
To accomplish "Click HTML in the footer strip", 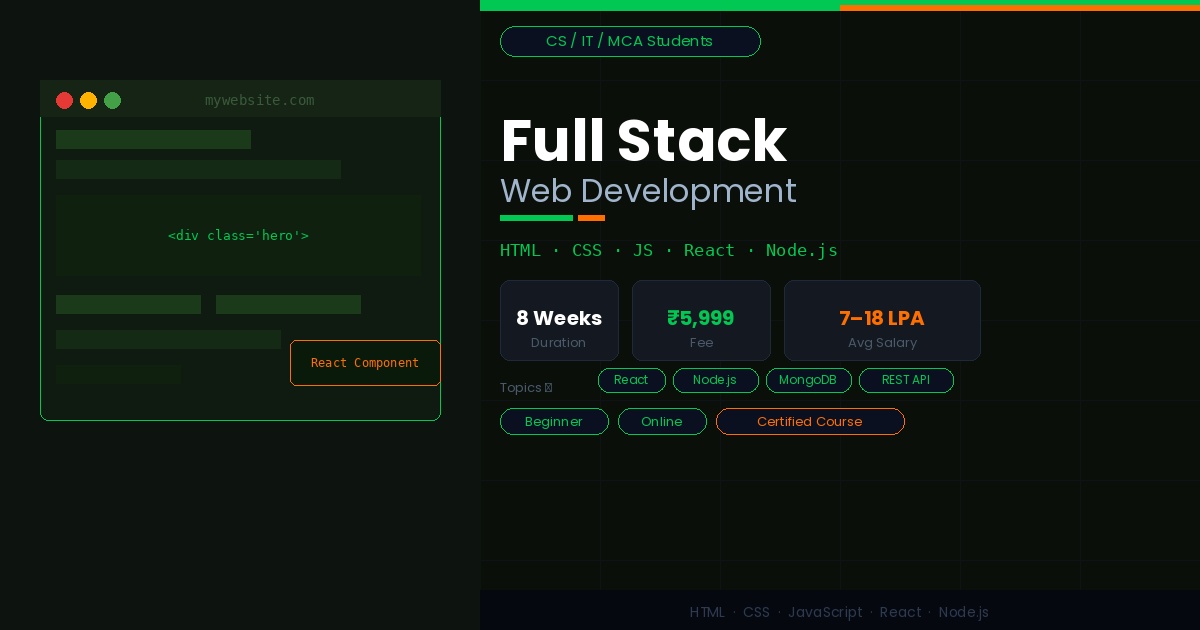I will 707,612.
